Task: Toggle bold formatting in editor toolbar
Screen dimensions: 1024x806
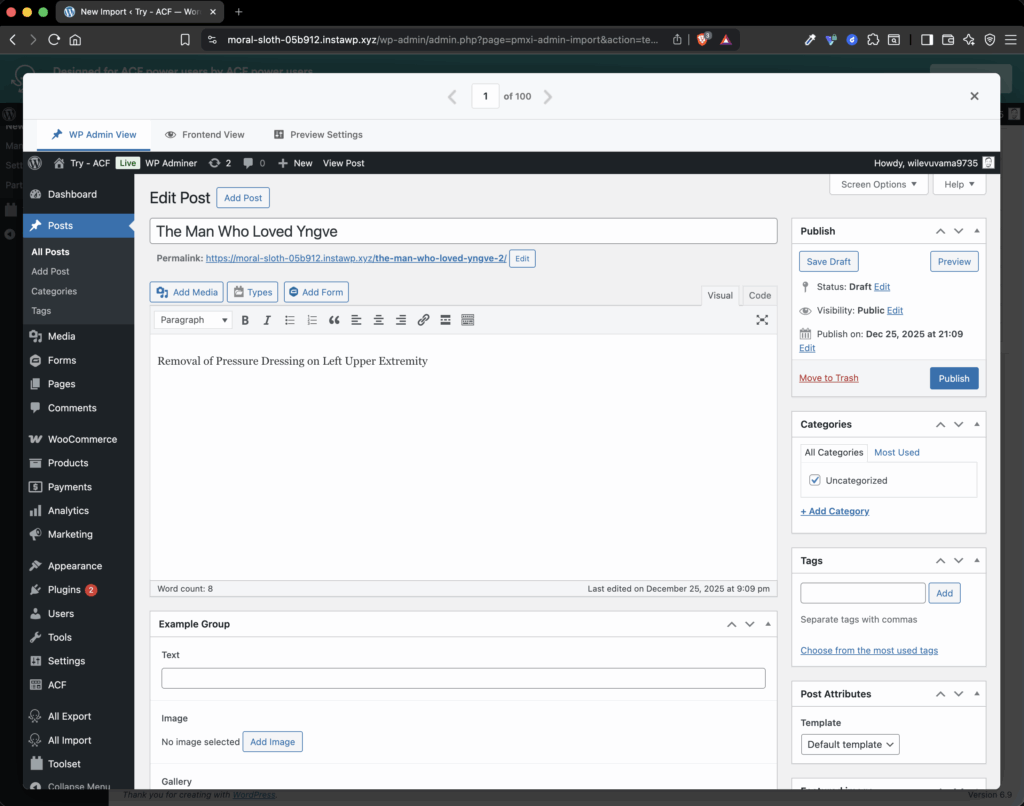Action: click(x=245, y=320)
